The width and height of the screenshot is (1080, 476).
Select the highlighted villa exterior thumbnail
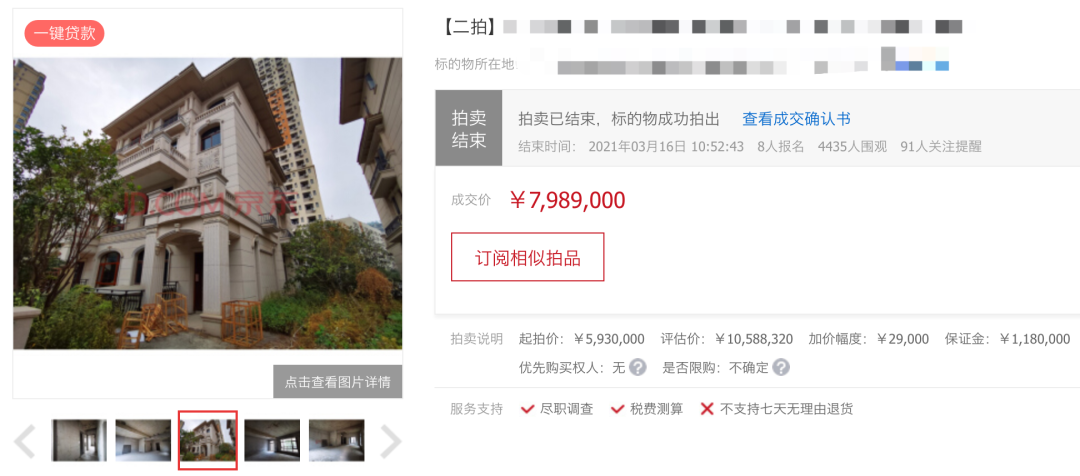tap(208, 440)
